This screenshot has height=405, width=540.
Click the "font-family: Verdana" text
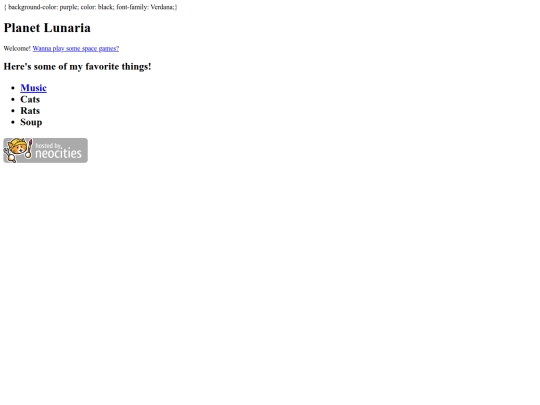coord(145,7)
